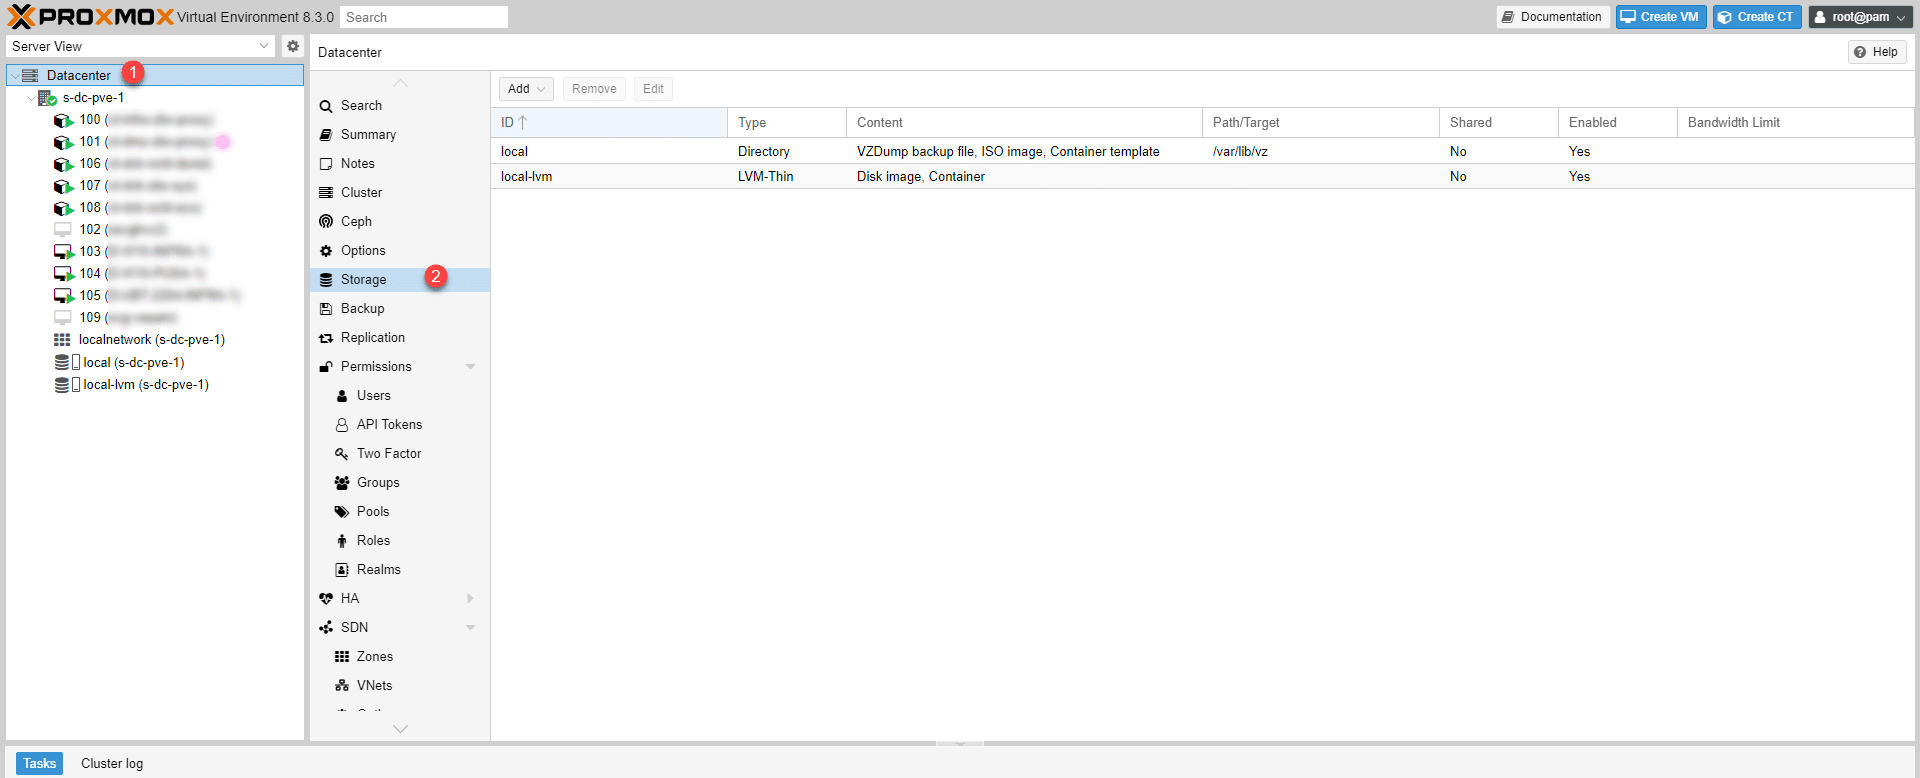
Task: Collapse the Permissions submenu arrow
Action: 470,367
